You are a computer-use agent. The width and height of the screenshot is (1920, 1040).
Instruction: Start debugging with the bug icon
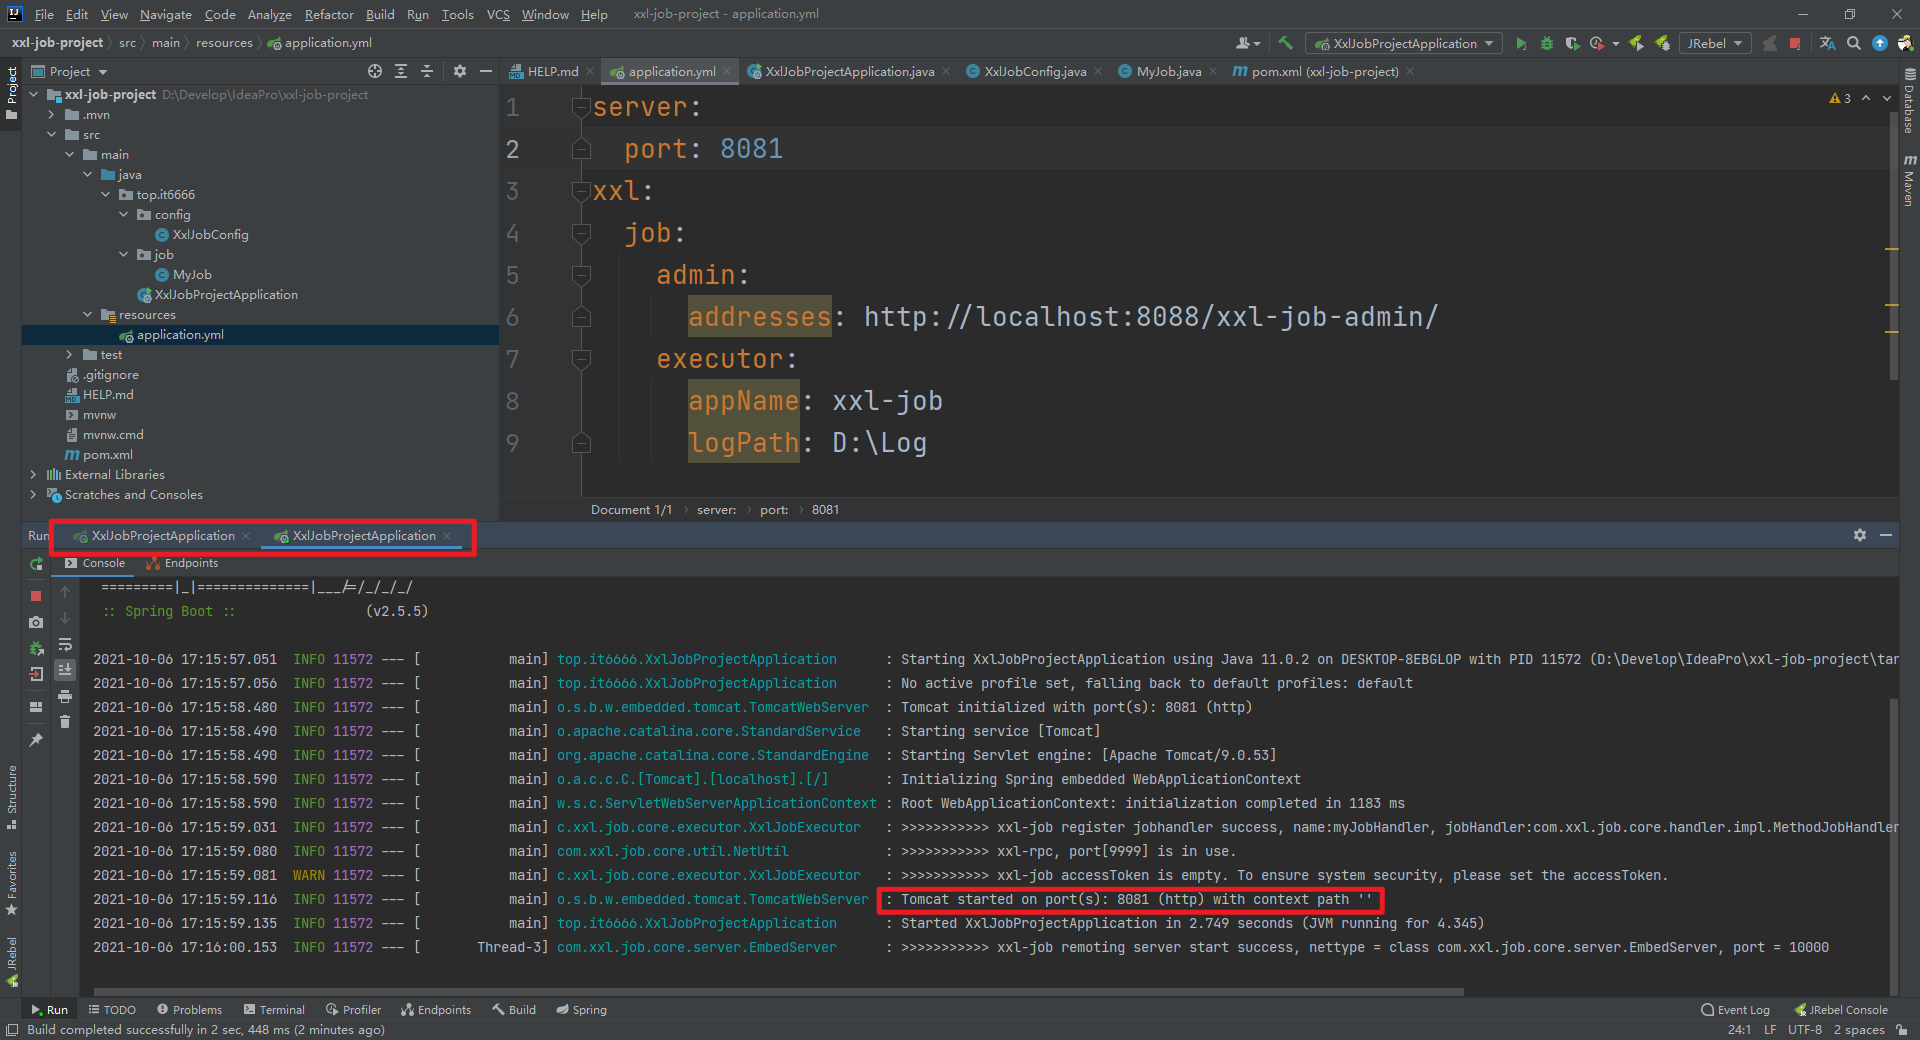tap(1547, 43)
